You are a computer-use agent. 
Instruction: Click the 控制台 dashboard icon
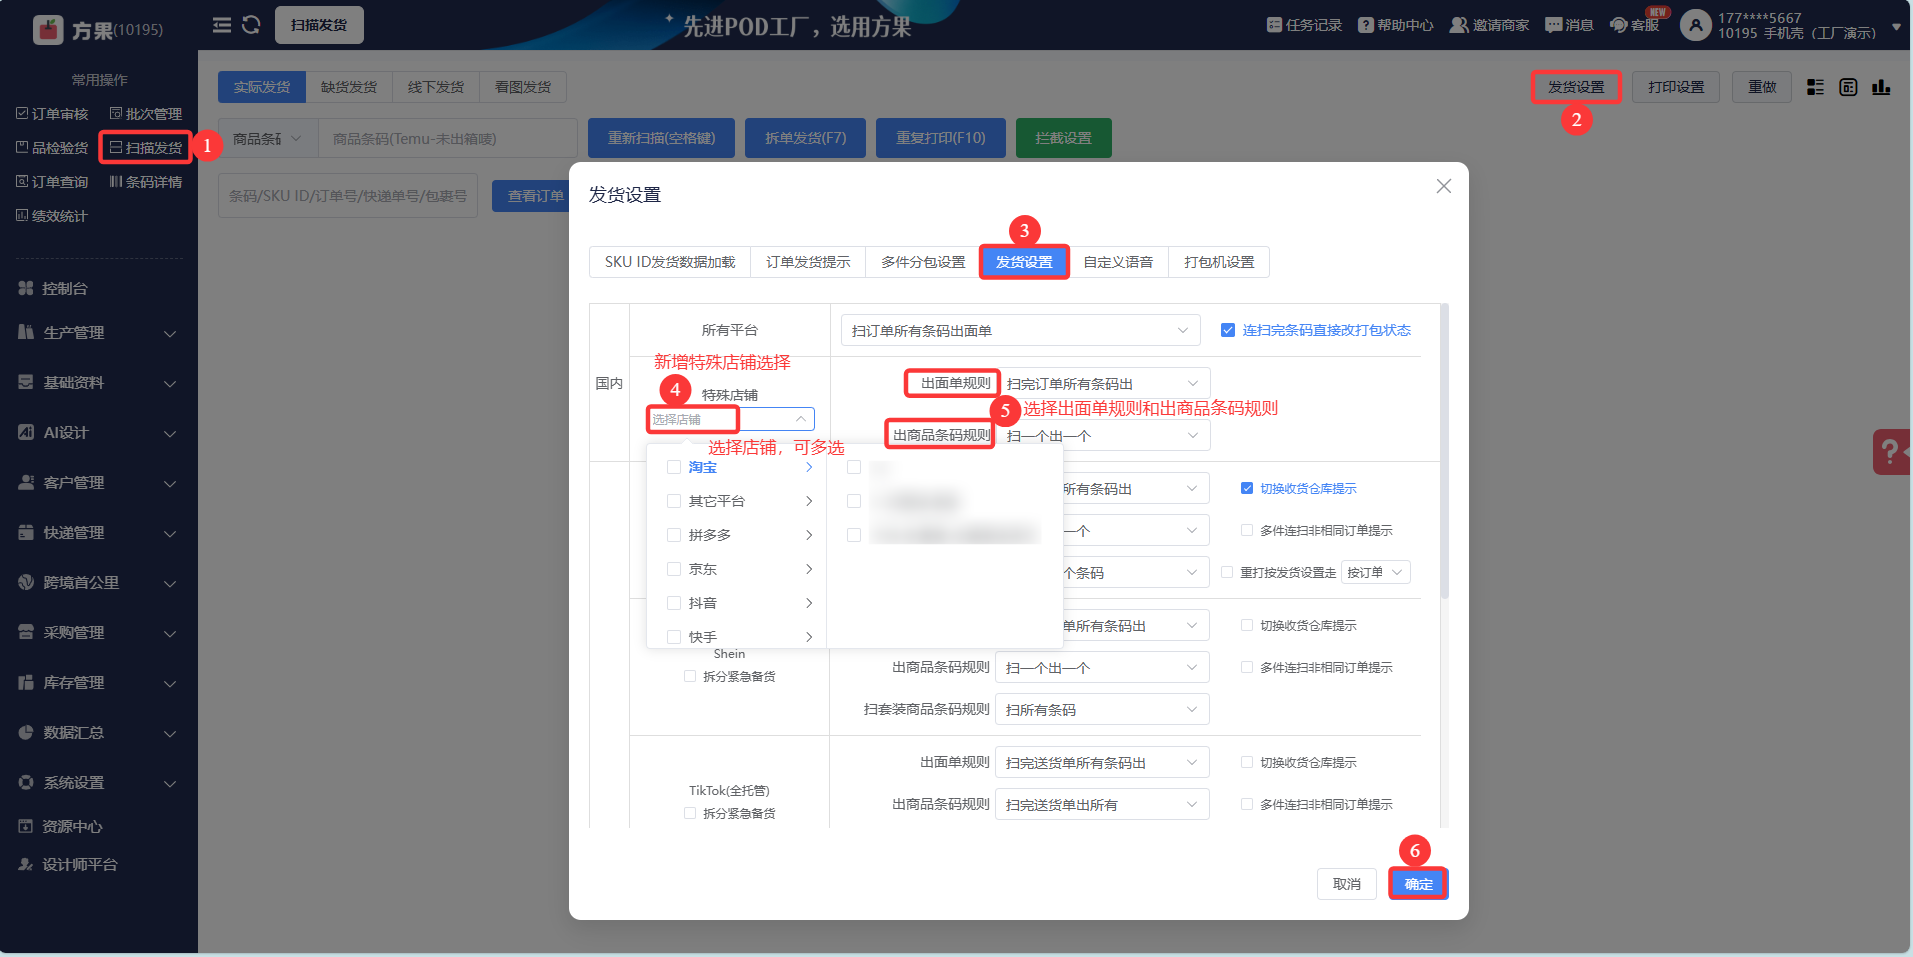click(x=26, y=288)
